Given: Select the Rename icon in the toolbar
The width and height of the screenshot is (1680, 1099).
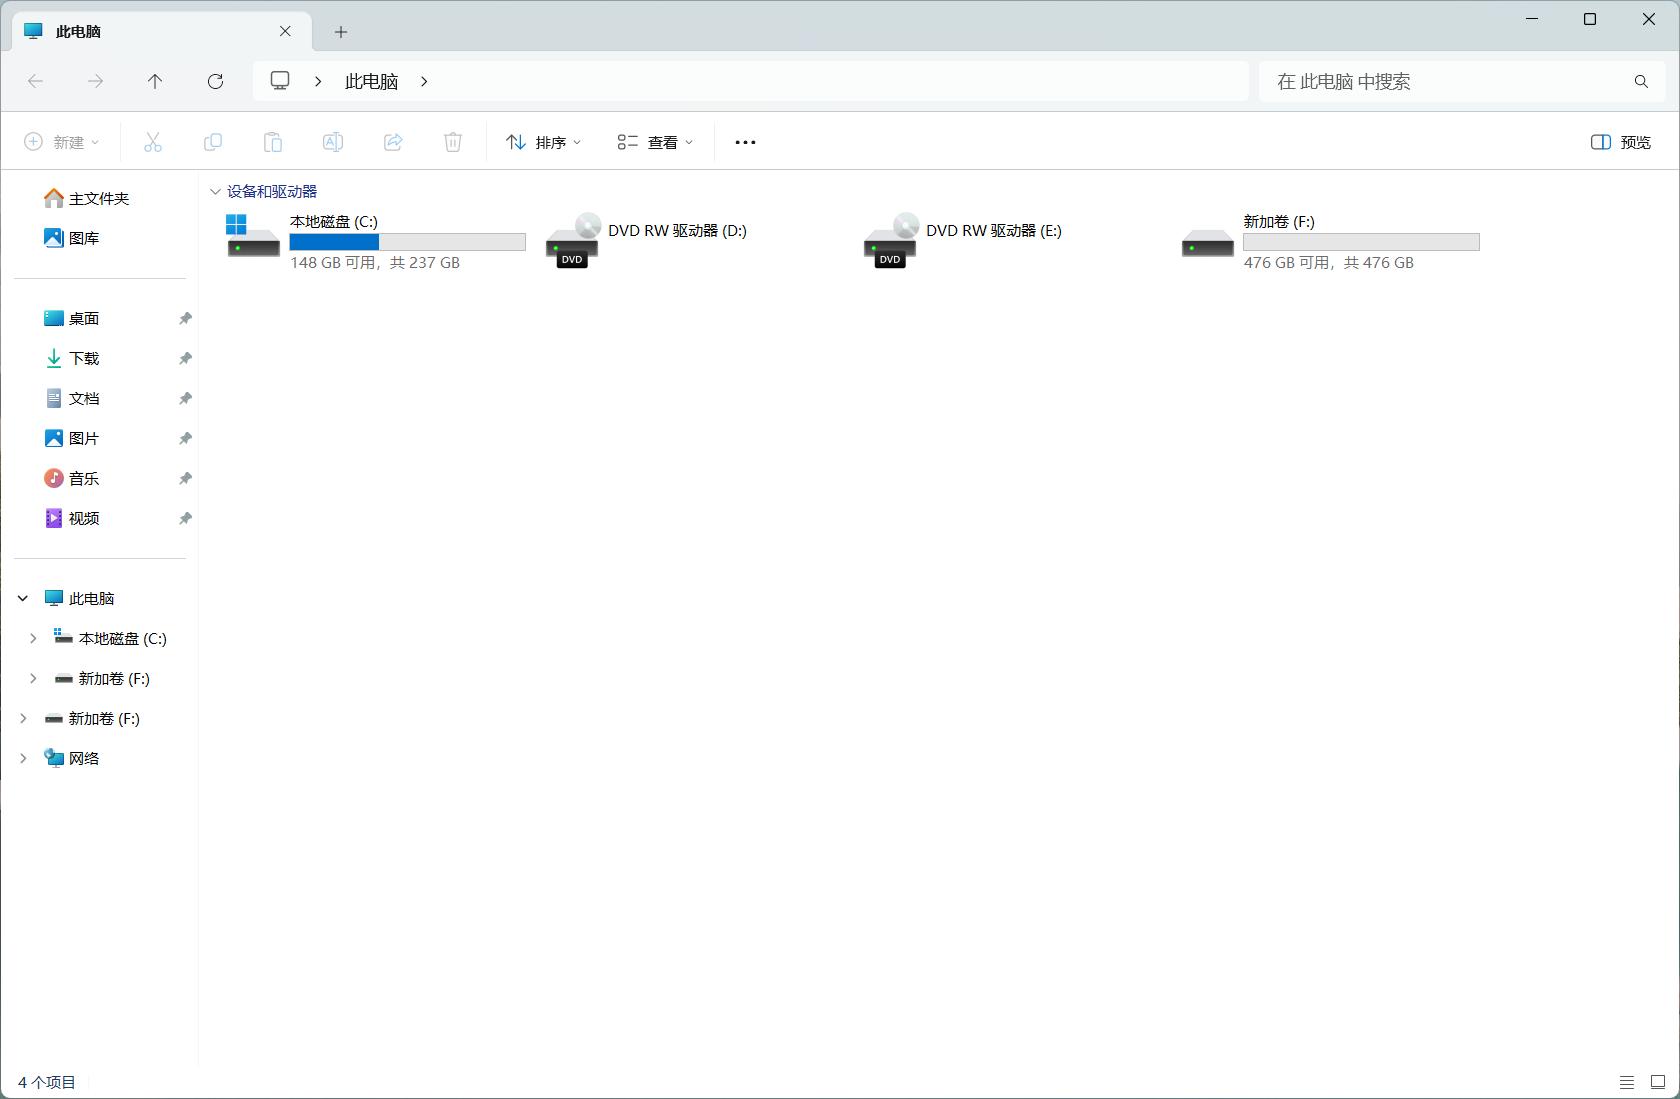Looking at the screenshot, I should pos(332,142).
